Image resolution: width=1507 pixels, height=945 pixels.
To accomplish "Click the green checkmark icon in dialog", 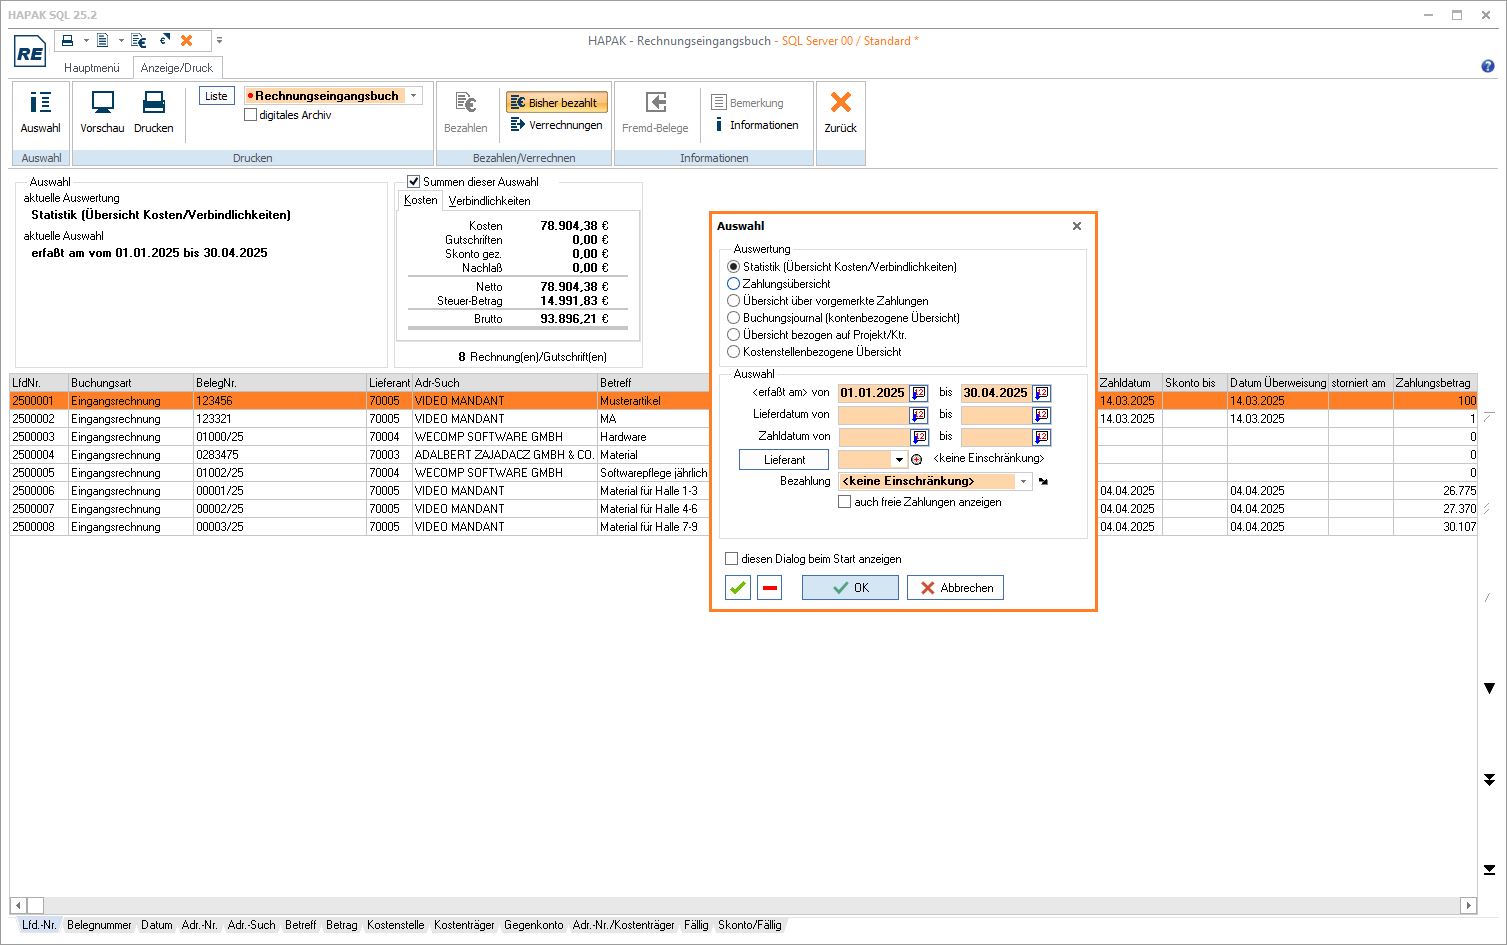I will pyautogui.click(x=738, y=588).
